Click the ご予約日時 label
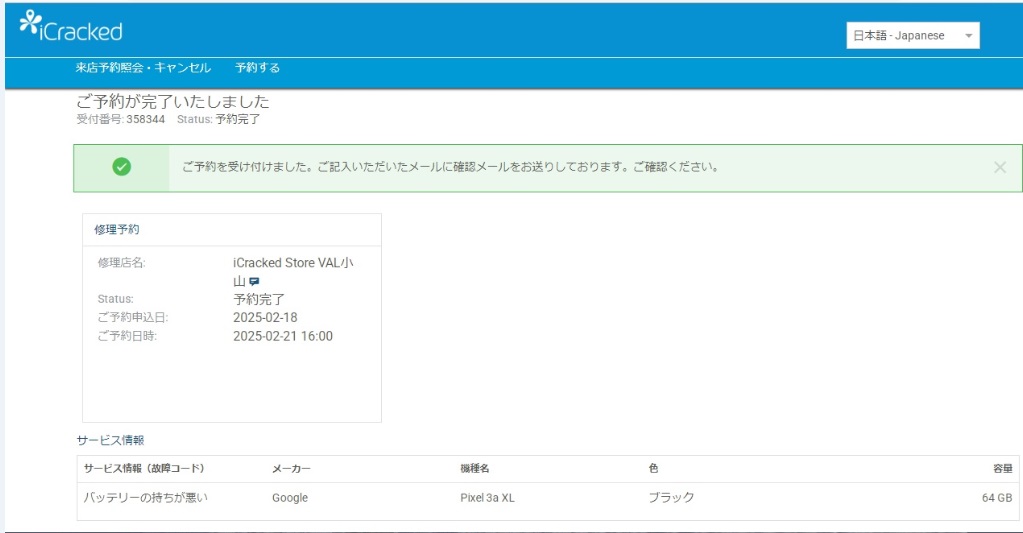1023x533 pixels. pos(127,337)
